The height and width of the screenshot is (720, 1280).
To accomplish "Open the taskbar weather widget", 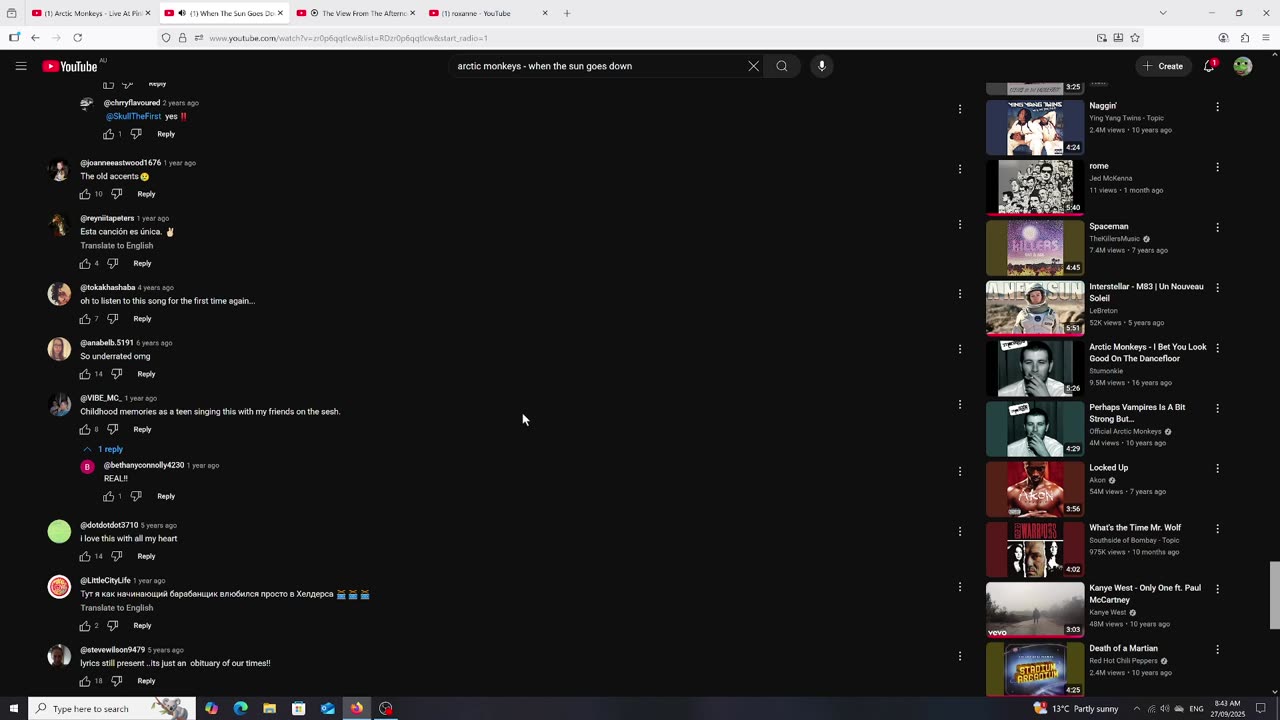I will (x=1075, y=708).
